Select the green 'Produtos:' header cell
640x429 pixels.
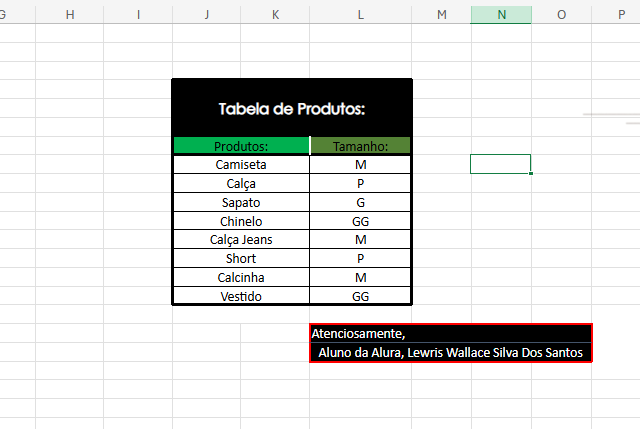pyautogui.click(x=241, y=146)
